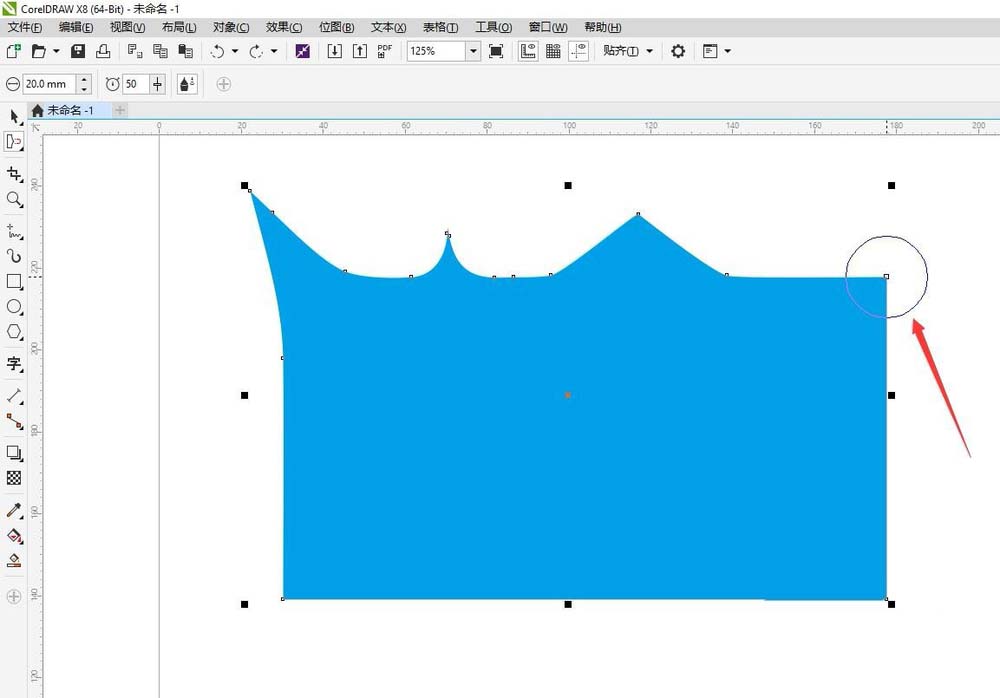Open the 表格(T) menu
Image resolution: width=1000 pixels, height=698 pixels.
(x=441, y=27)
